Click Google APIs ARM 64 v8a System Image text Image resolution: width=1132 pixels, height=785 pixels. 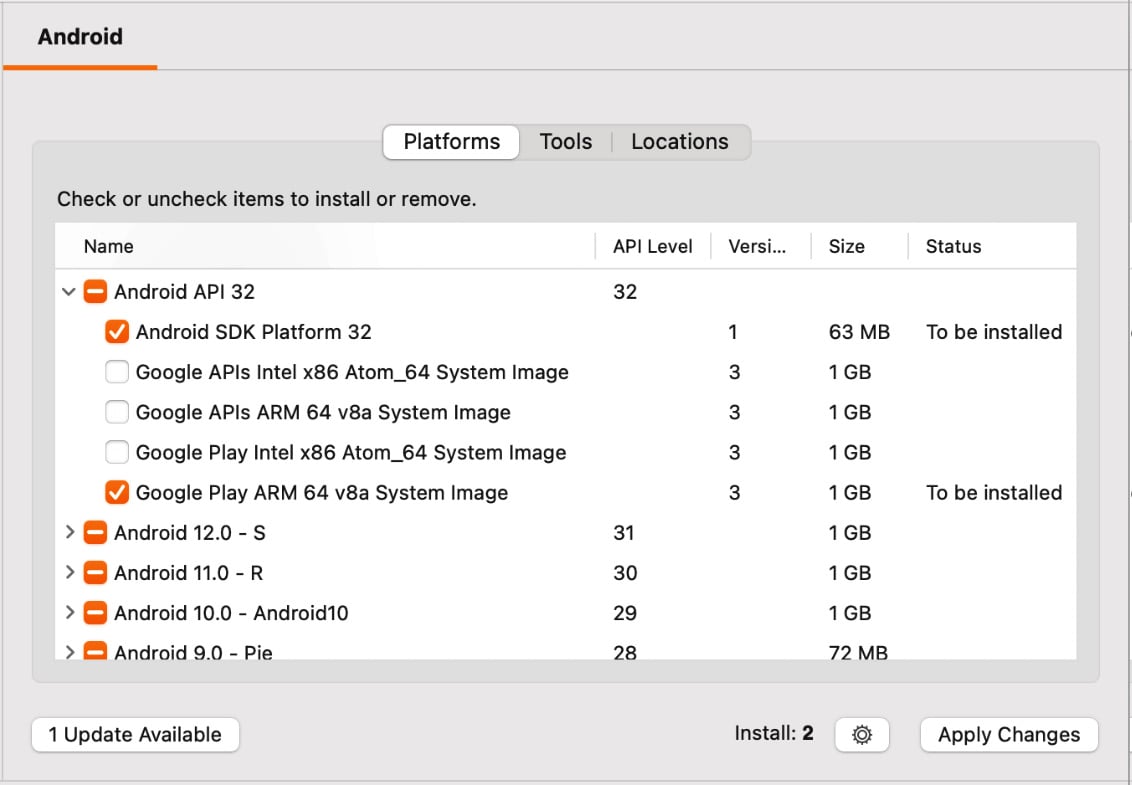tap(323, 412)
